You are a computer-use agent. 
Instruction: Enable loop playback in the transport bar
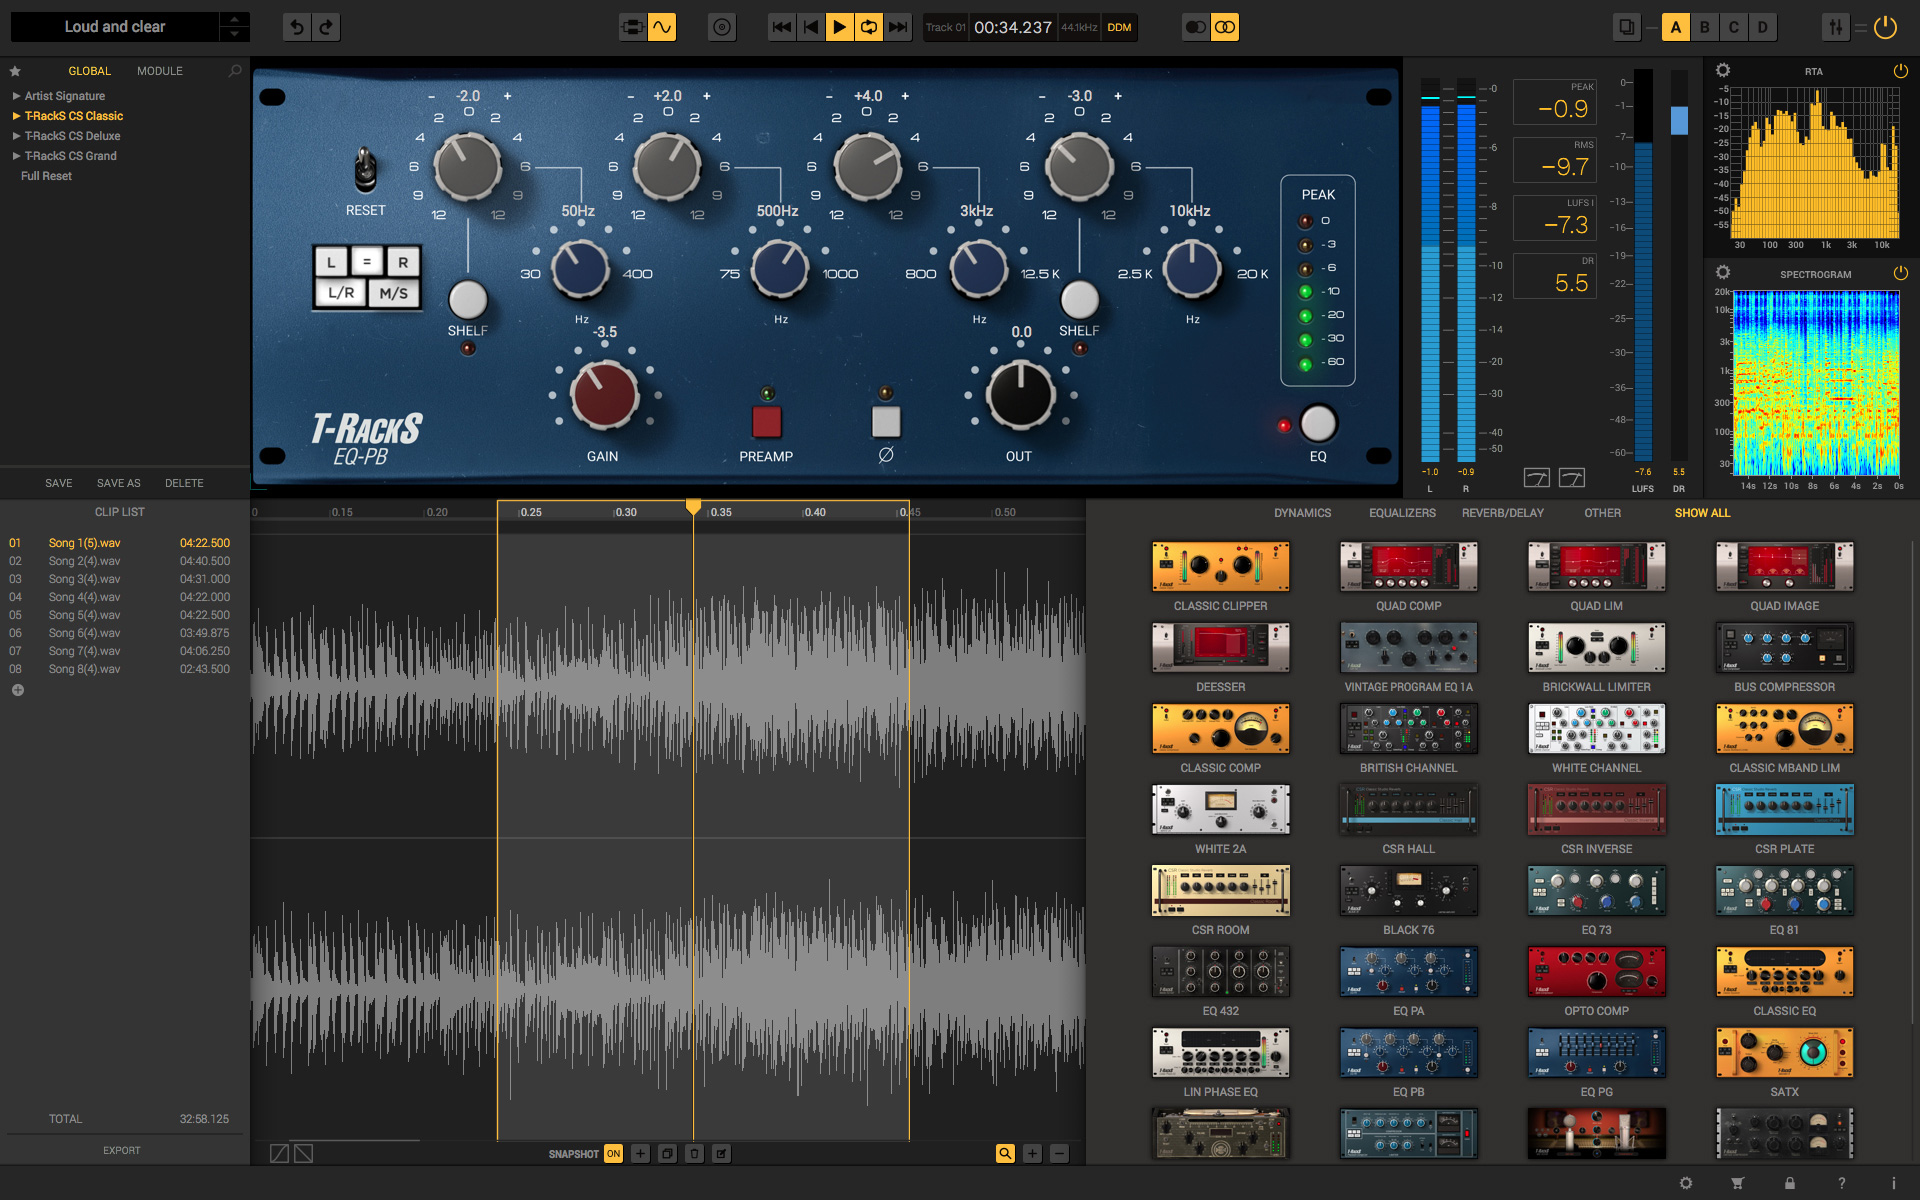(868, 27)
